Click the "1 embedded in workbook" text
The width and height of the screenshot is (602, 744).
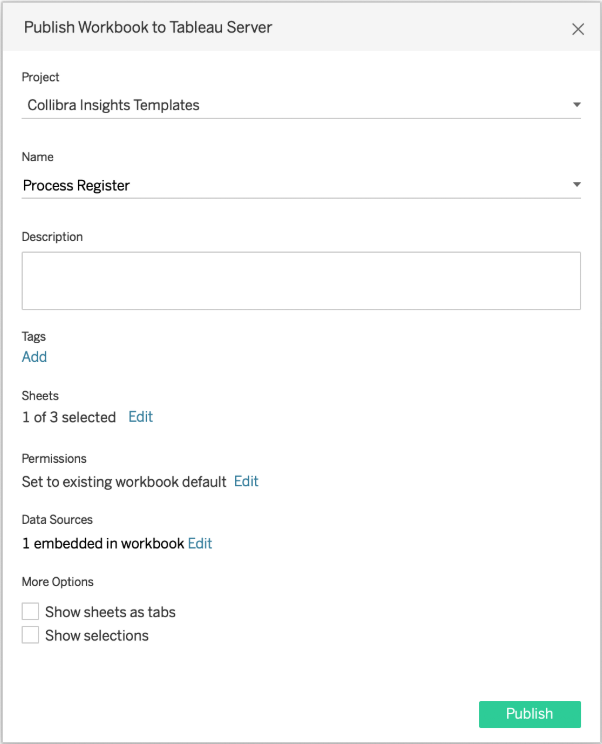coord(103,543)
